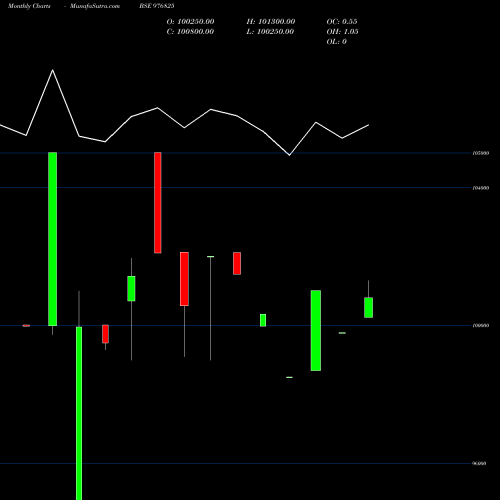Select the low value 'L: 100250.00'
The width and height of the screenshot is (500, 500).
[270, 32]
